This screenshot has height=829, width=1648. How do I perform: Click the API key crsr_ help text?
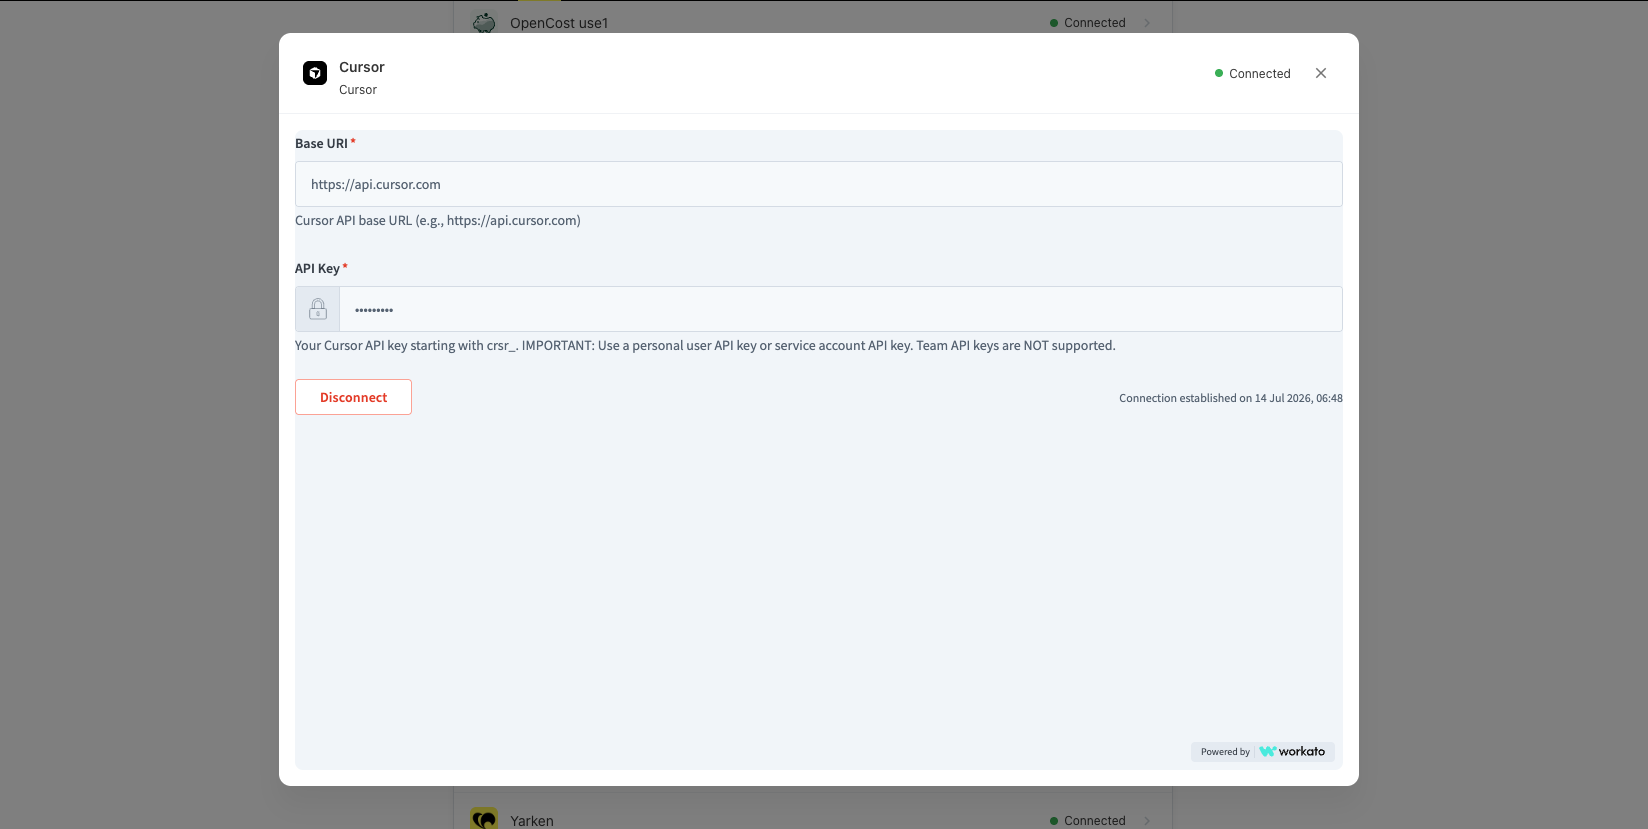click(x=705, y=345)
